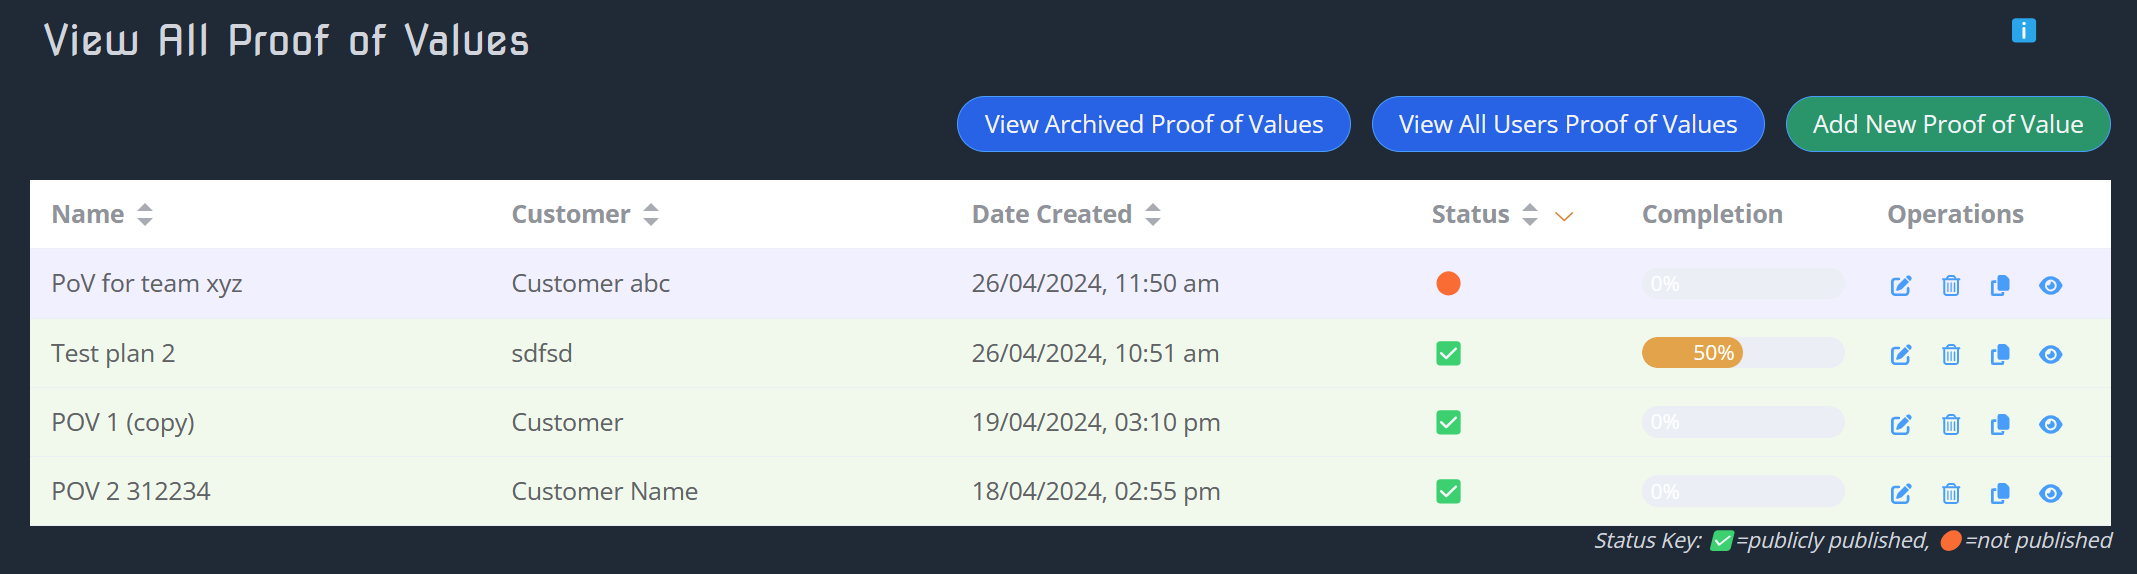Duplicate the POV 2 312234 entry
The width and height of the screenshot is (2137, 574).
[x=2000, y=493]
